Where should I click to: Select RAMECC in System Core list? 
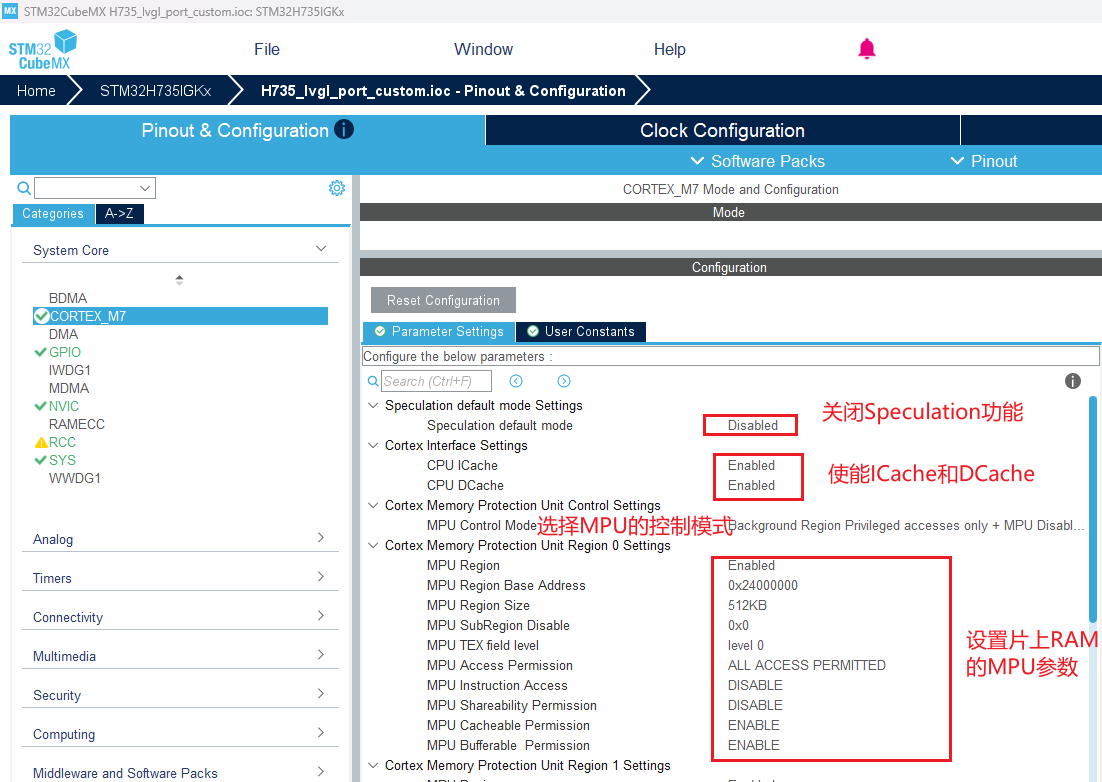(77, 424)
